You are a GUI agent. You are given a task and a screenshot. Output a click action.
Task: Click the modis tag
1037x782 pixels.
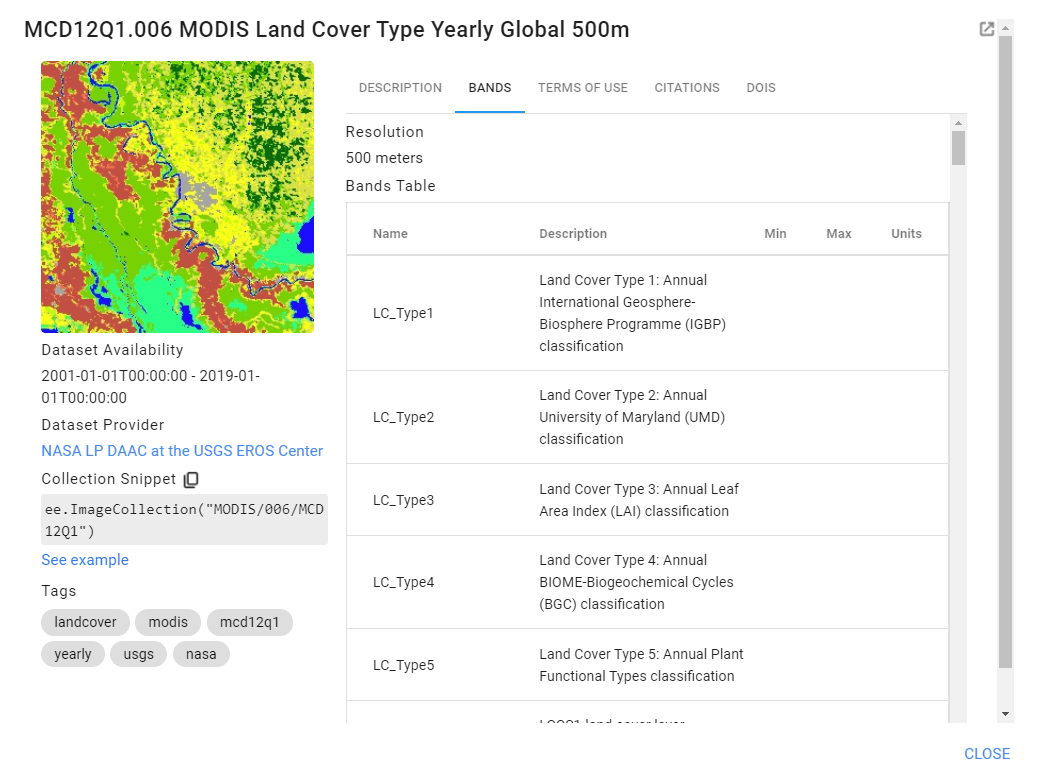click(x=167, y=622)
